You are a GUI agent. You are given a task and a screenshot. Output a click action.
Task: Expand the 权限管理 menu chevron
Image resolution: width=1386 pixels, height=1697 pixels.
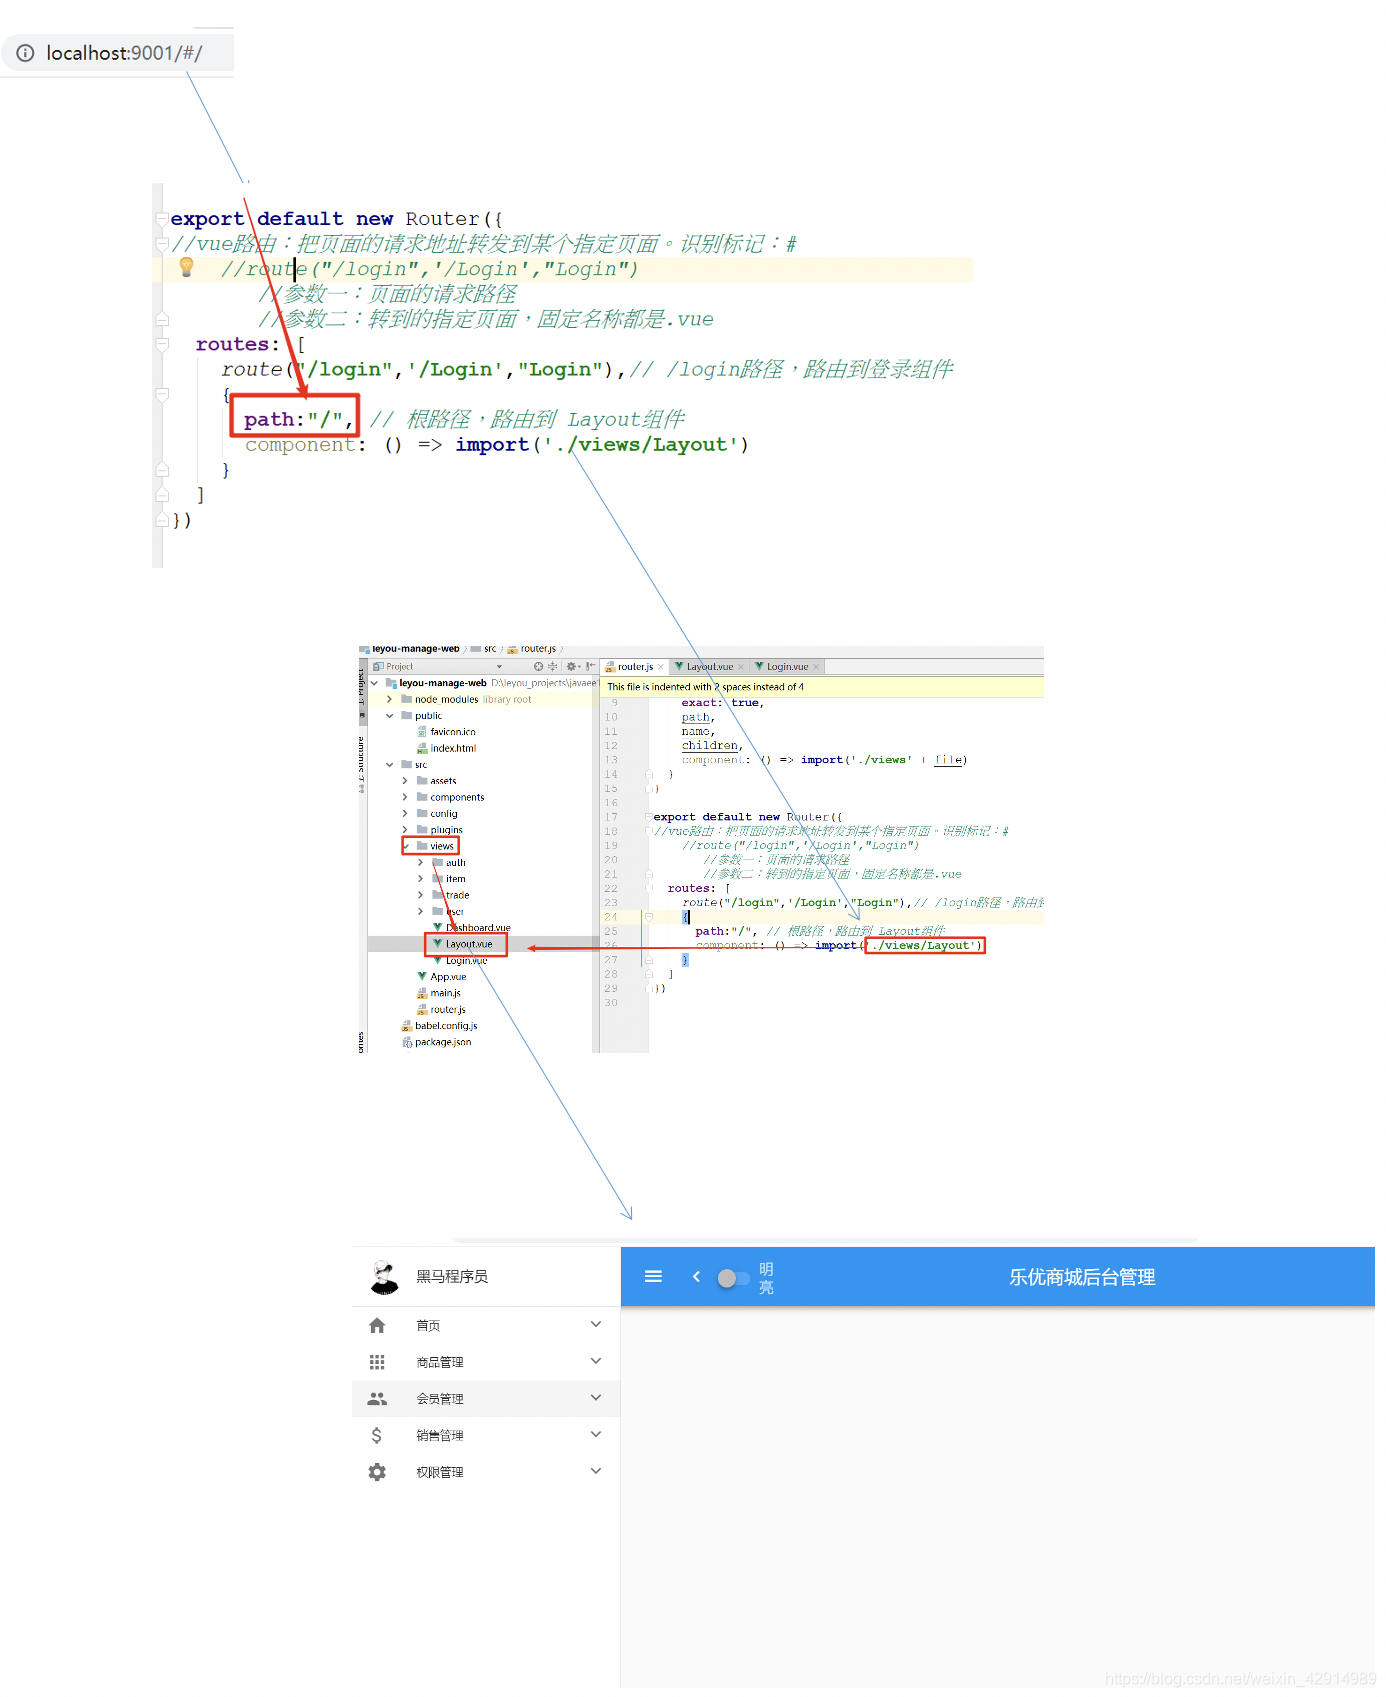click(596, 1471)
